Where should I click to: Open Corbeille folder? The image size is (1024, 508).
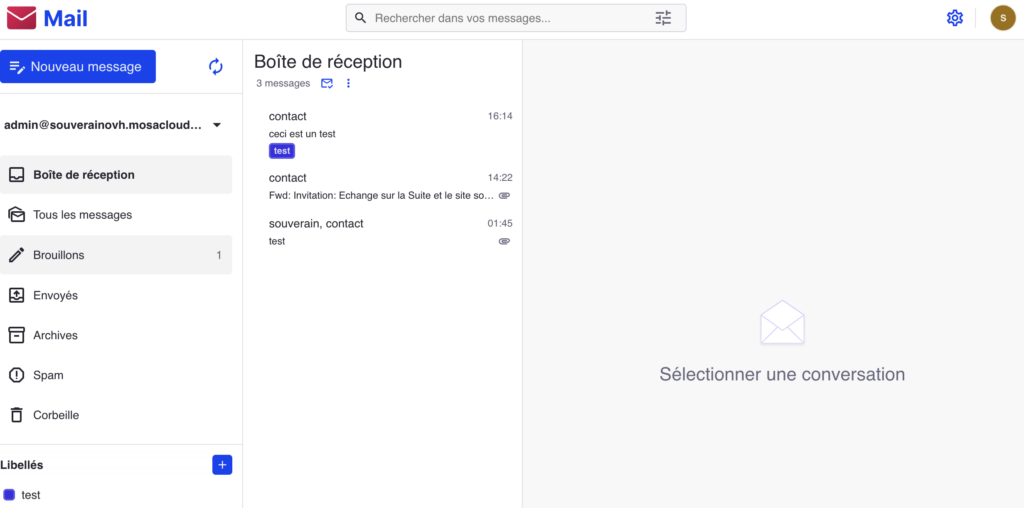tap(116, 415)
